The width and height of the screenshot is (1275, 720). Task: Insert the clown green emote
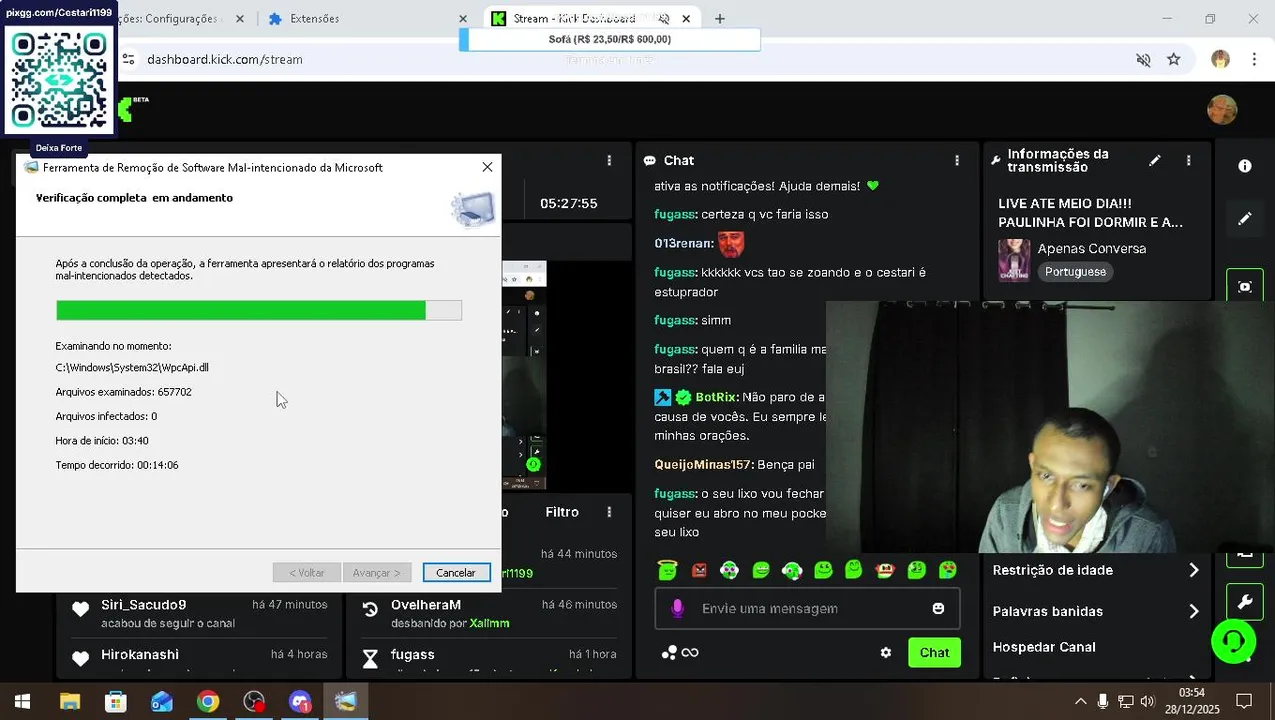tap(730, 570)
